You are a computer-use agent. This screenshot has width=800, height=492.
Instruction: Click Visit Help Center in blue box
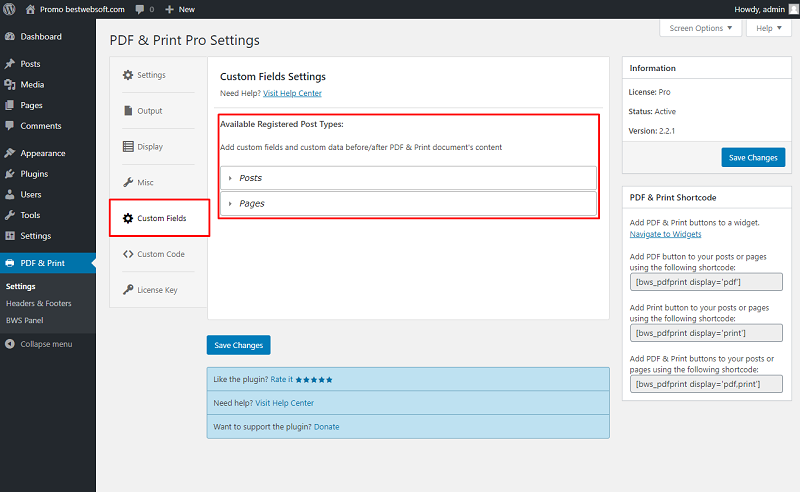pos(285,403)
